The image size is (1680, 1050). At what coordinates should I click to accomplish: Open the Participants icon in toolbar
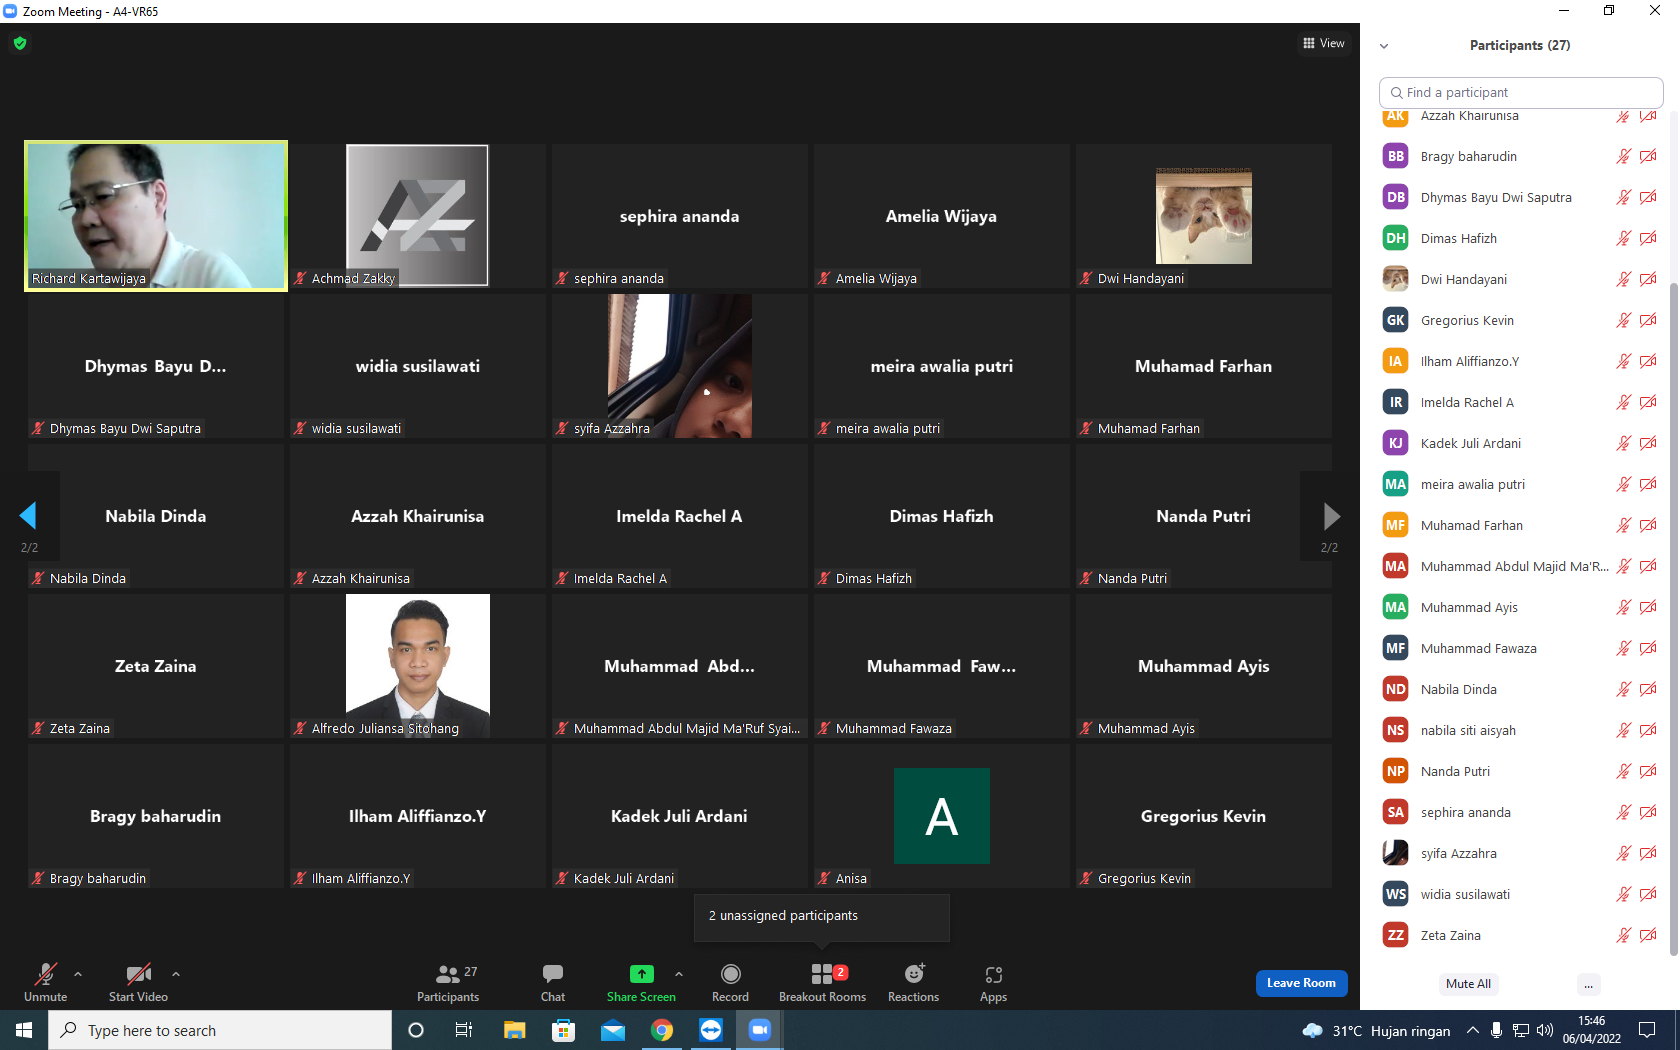point(448,974)
